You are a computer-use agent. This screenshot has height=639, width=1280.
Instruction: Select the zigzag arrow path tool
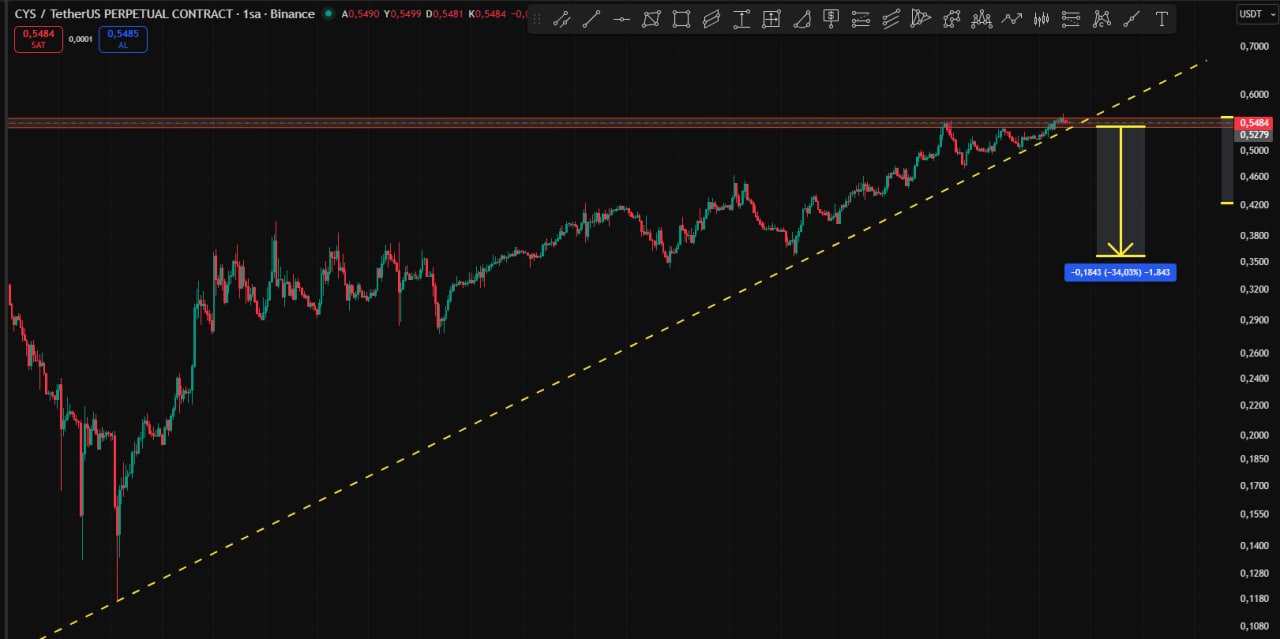click(x=1011, y=19)
